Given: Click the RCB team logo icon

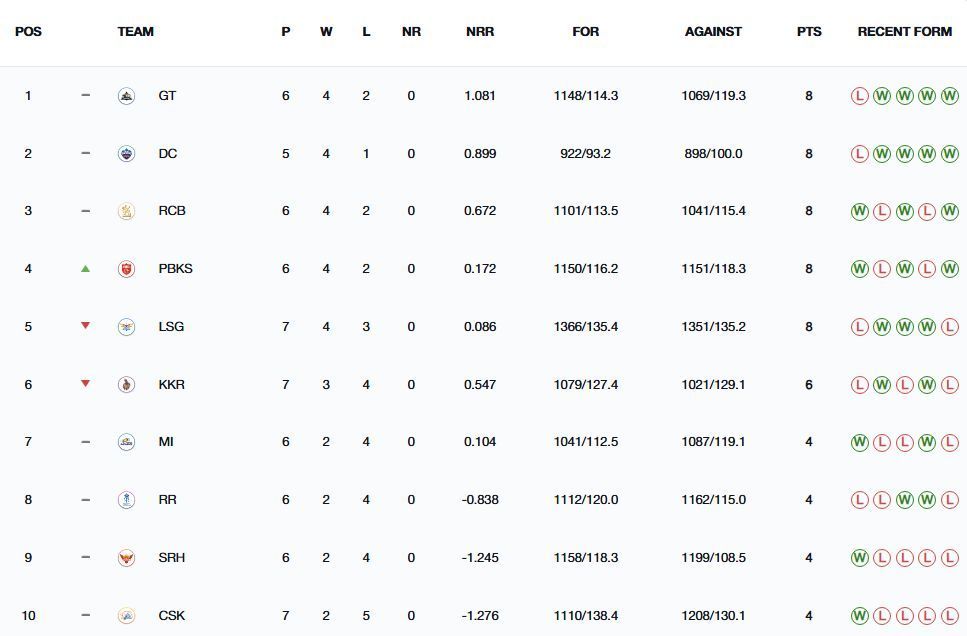Looking at the screenshot, I should 126,211.
